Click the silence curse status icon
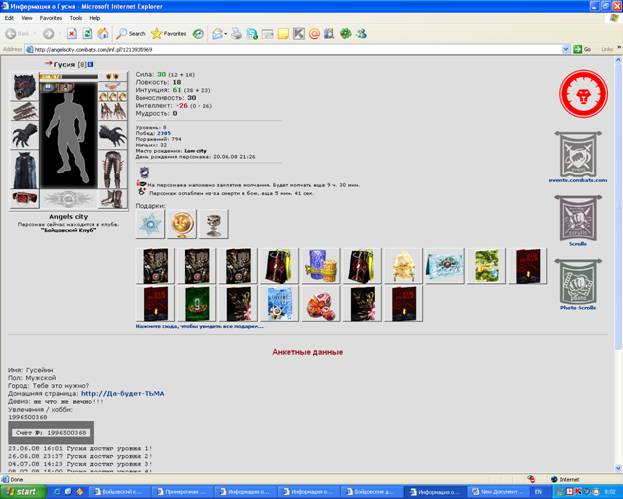The width and height of the screenshot is (623, 499). (x=141, y=184)
